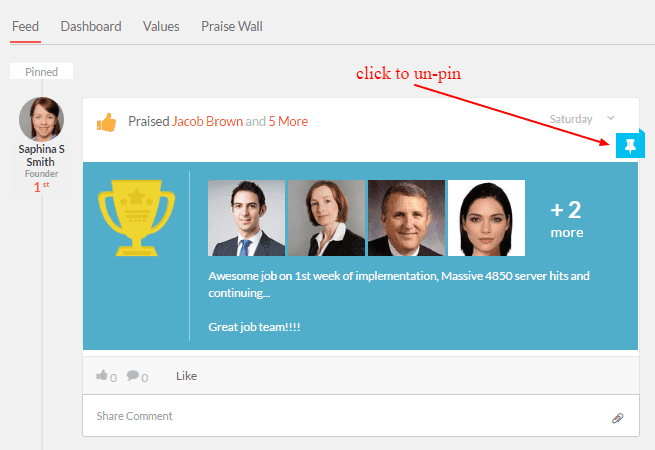
Task: Select the Feed tab
Action: [25, 26]
